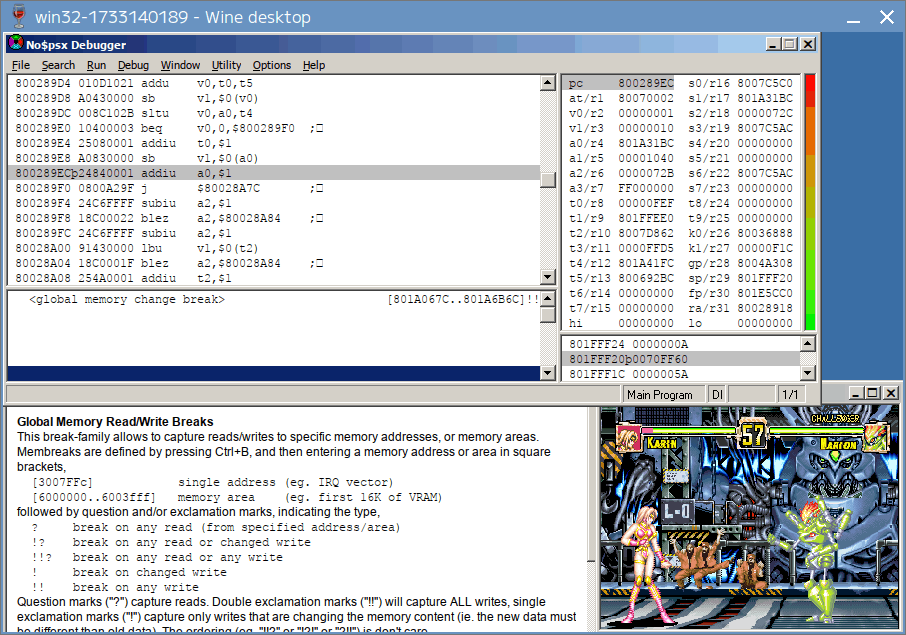This screenshot has height=635, width=906.
Task: Minimize the game display window
Action: (856, 393)
